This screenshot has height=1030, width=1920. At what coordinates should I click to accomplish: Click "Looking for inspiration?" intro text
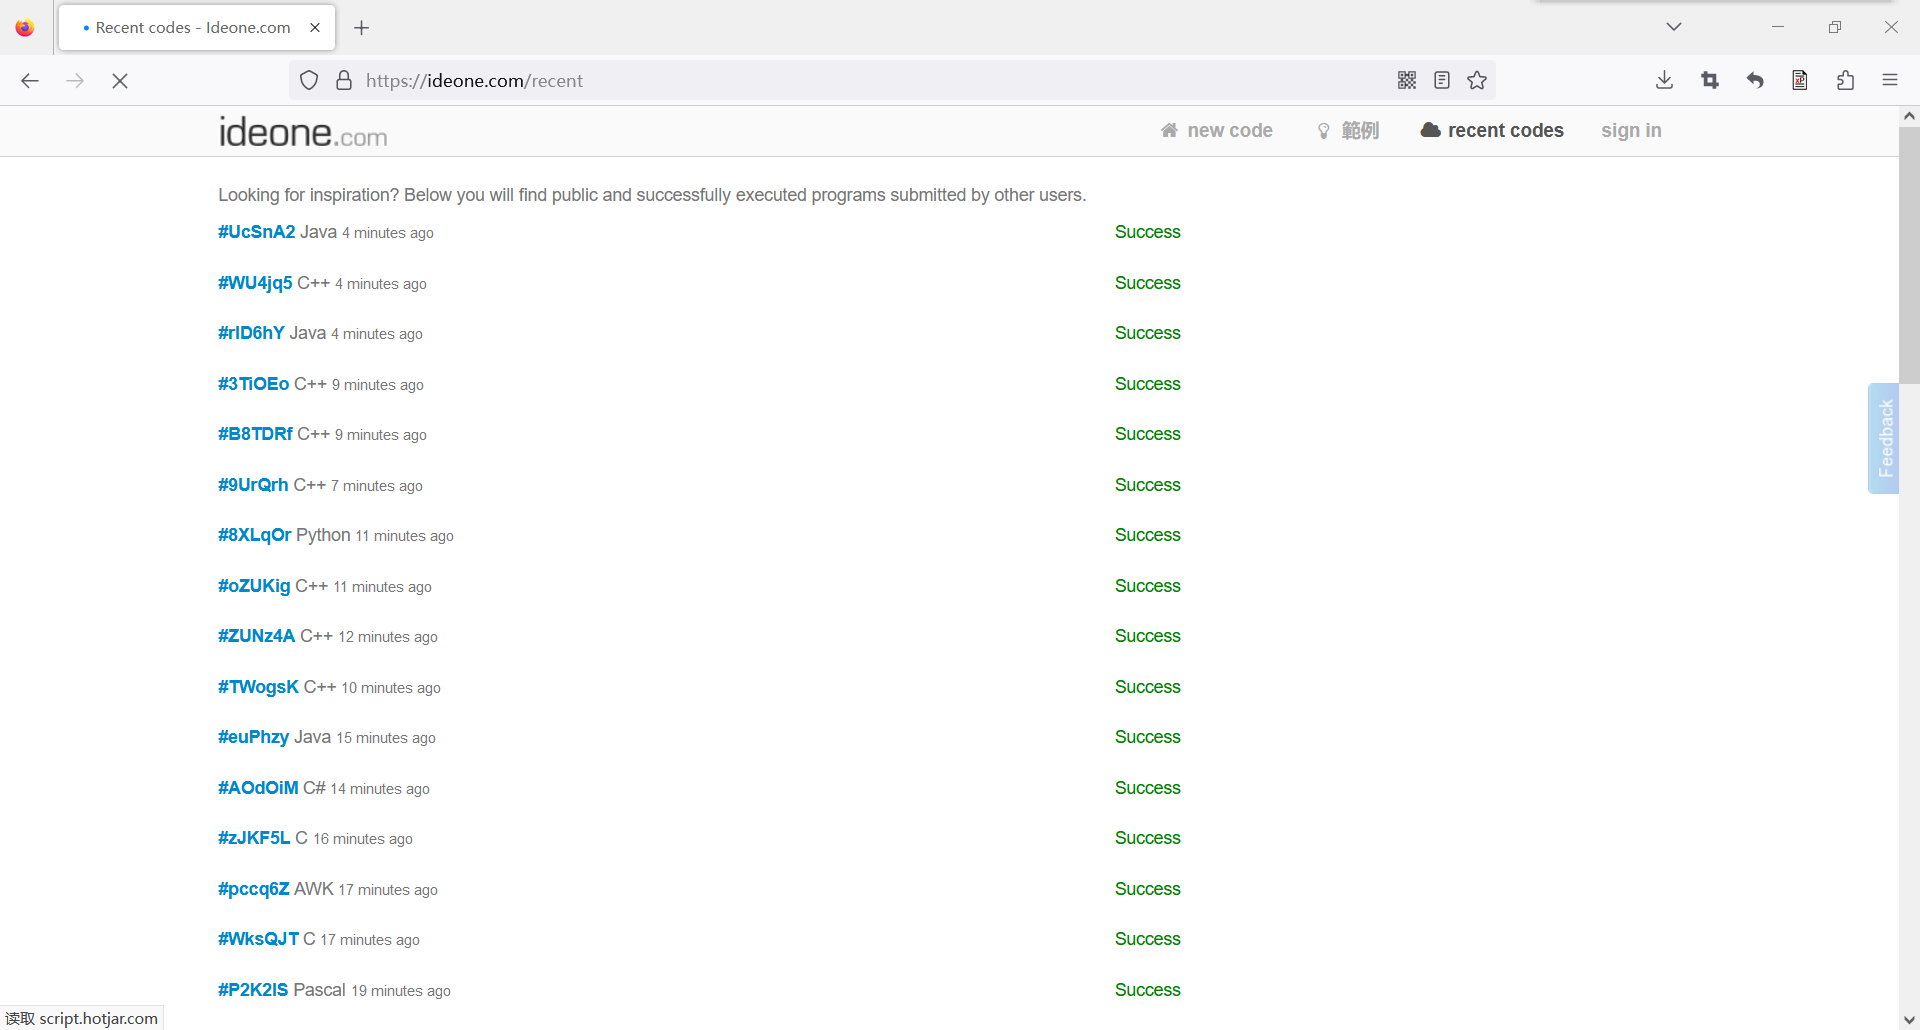click(x=308, y=195)
